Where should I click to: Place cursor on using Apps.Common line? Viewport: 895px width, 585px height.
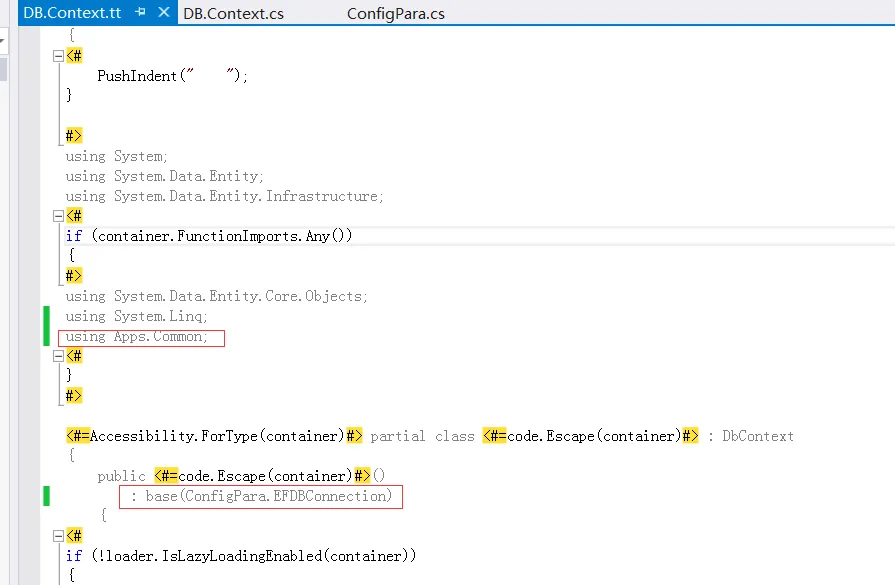point(137,337)
